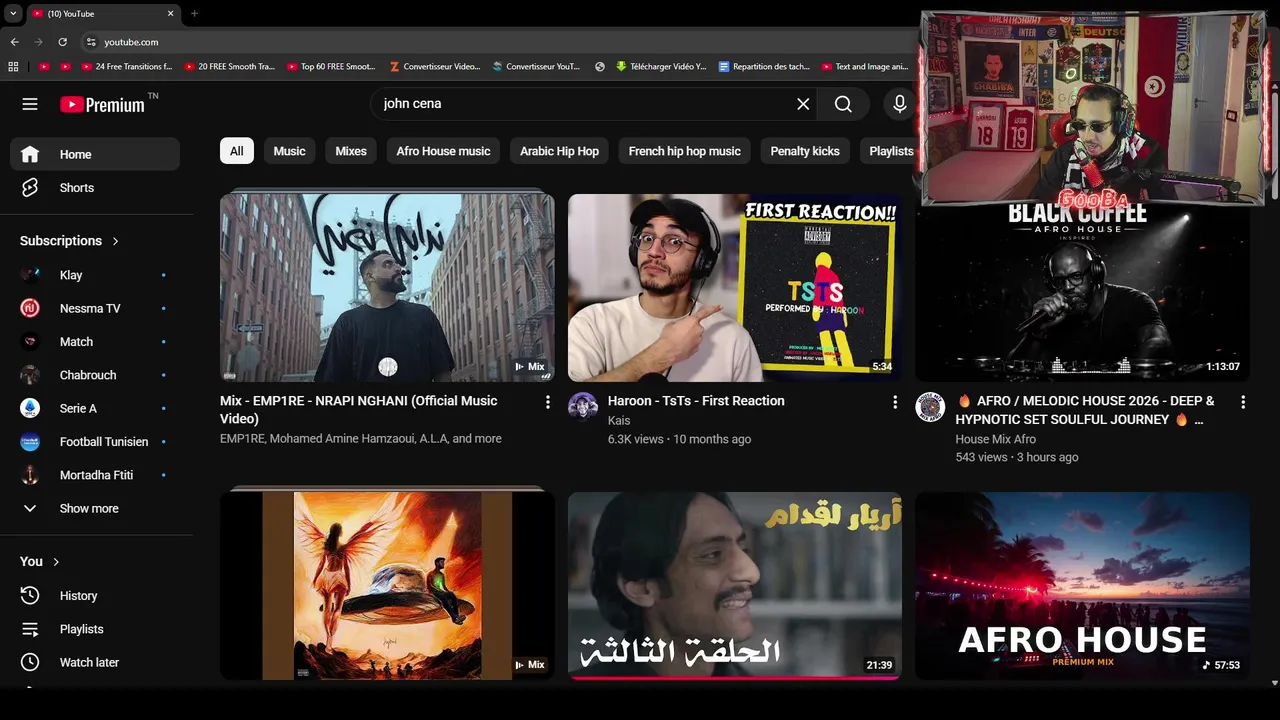This screenshot has width=1280, height=720.
Task: Switch to the (10) YouTube tab
Action: tap(100, 14)
